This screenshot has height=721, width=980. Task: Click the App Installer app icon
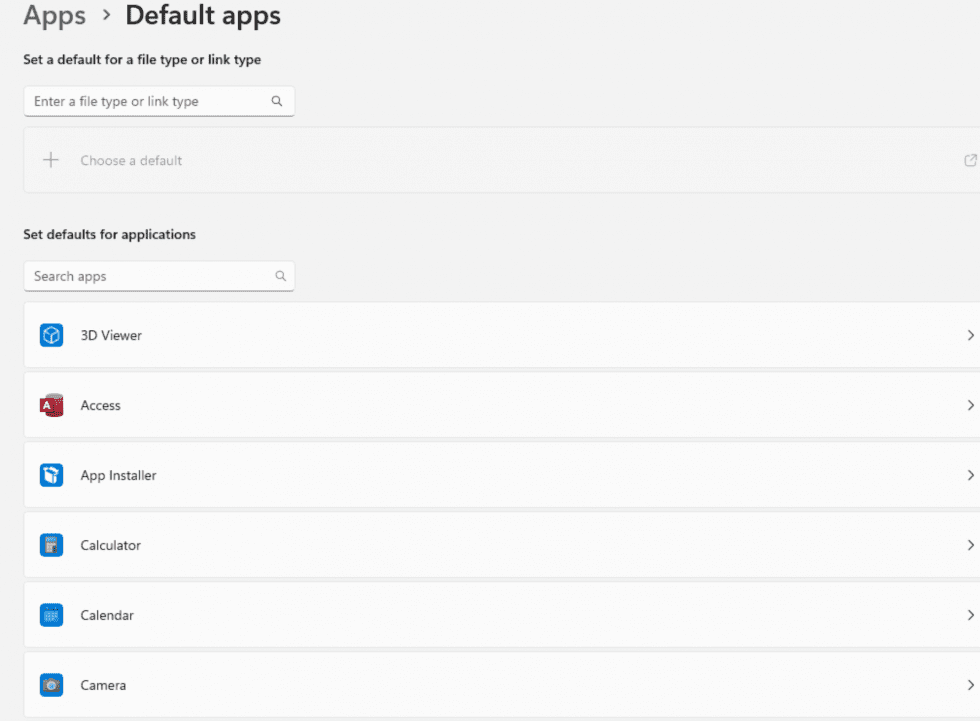click(x=51, y=475)
